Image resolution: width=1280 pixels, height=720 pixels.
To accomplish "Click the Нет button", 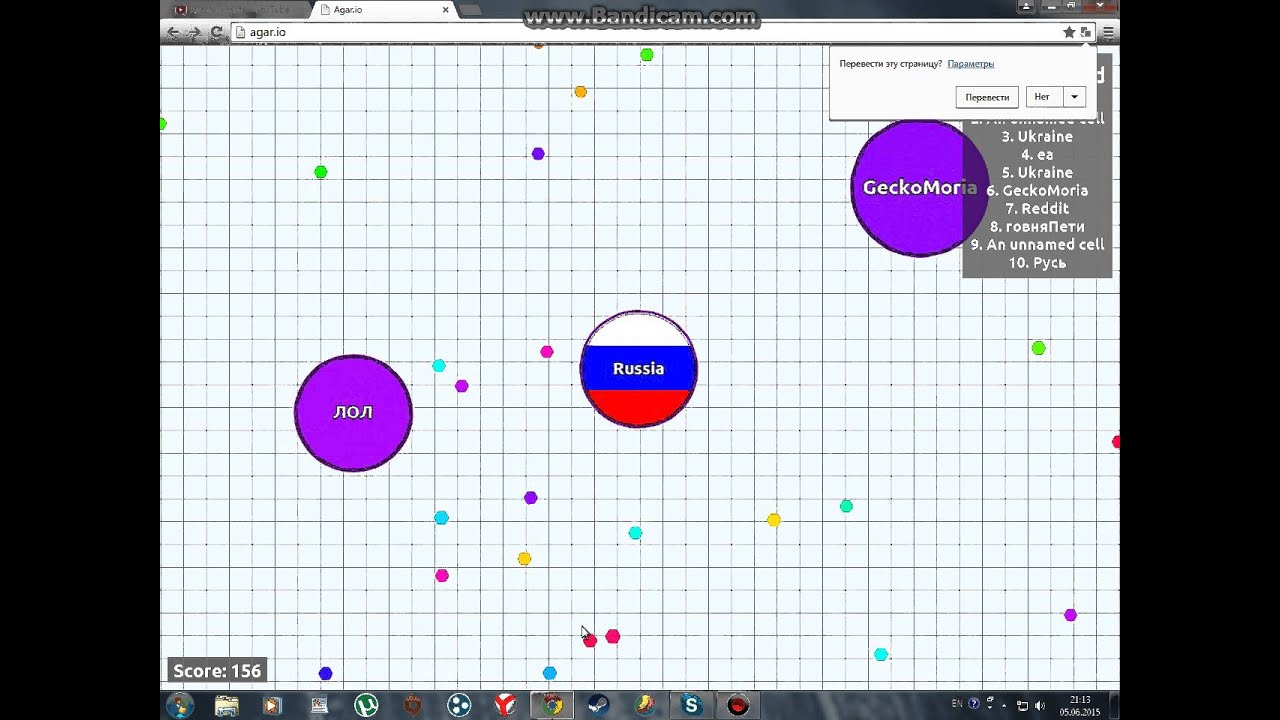I will click(x=1042, y=97).
